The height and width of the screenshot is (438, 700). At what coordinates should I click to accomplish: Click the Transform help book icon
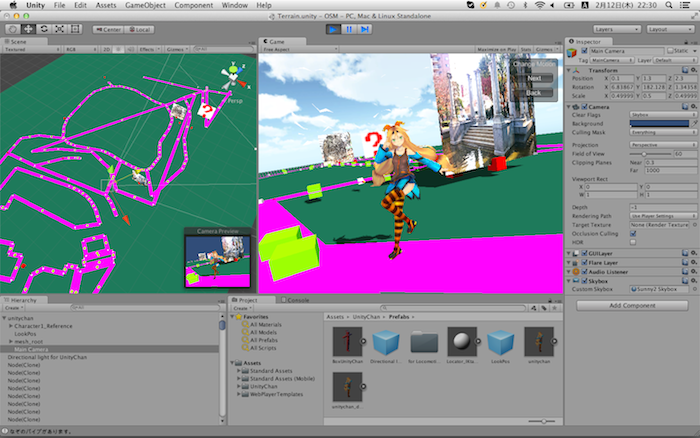(685, 70)
